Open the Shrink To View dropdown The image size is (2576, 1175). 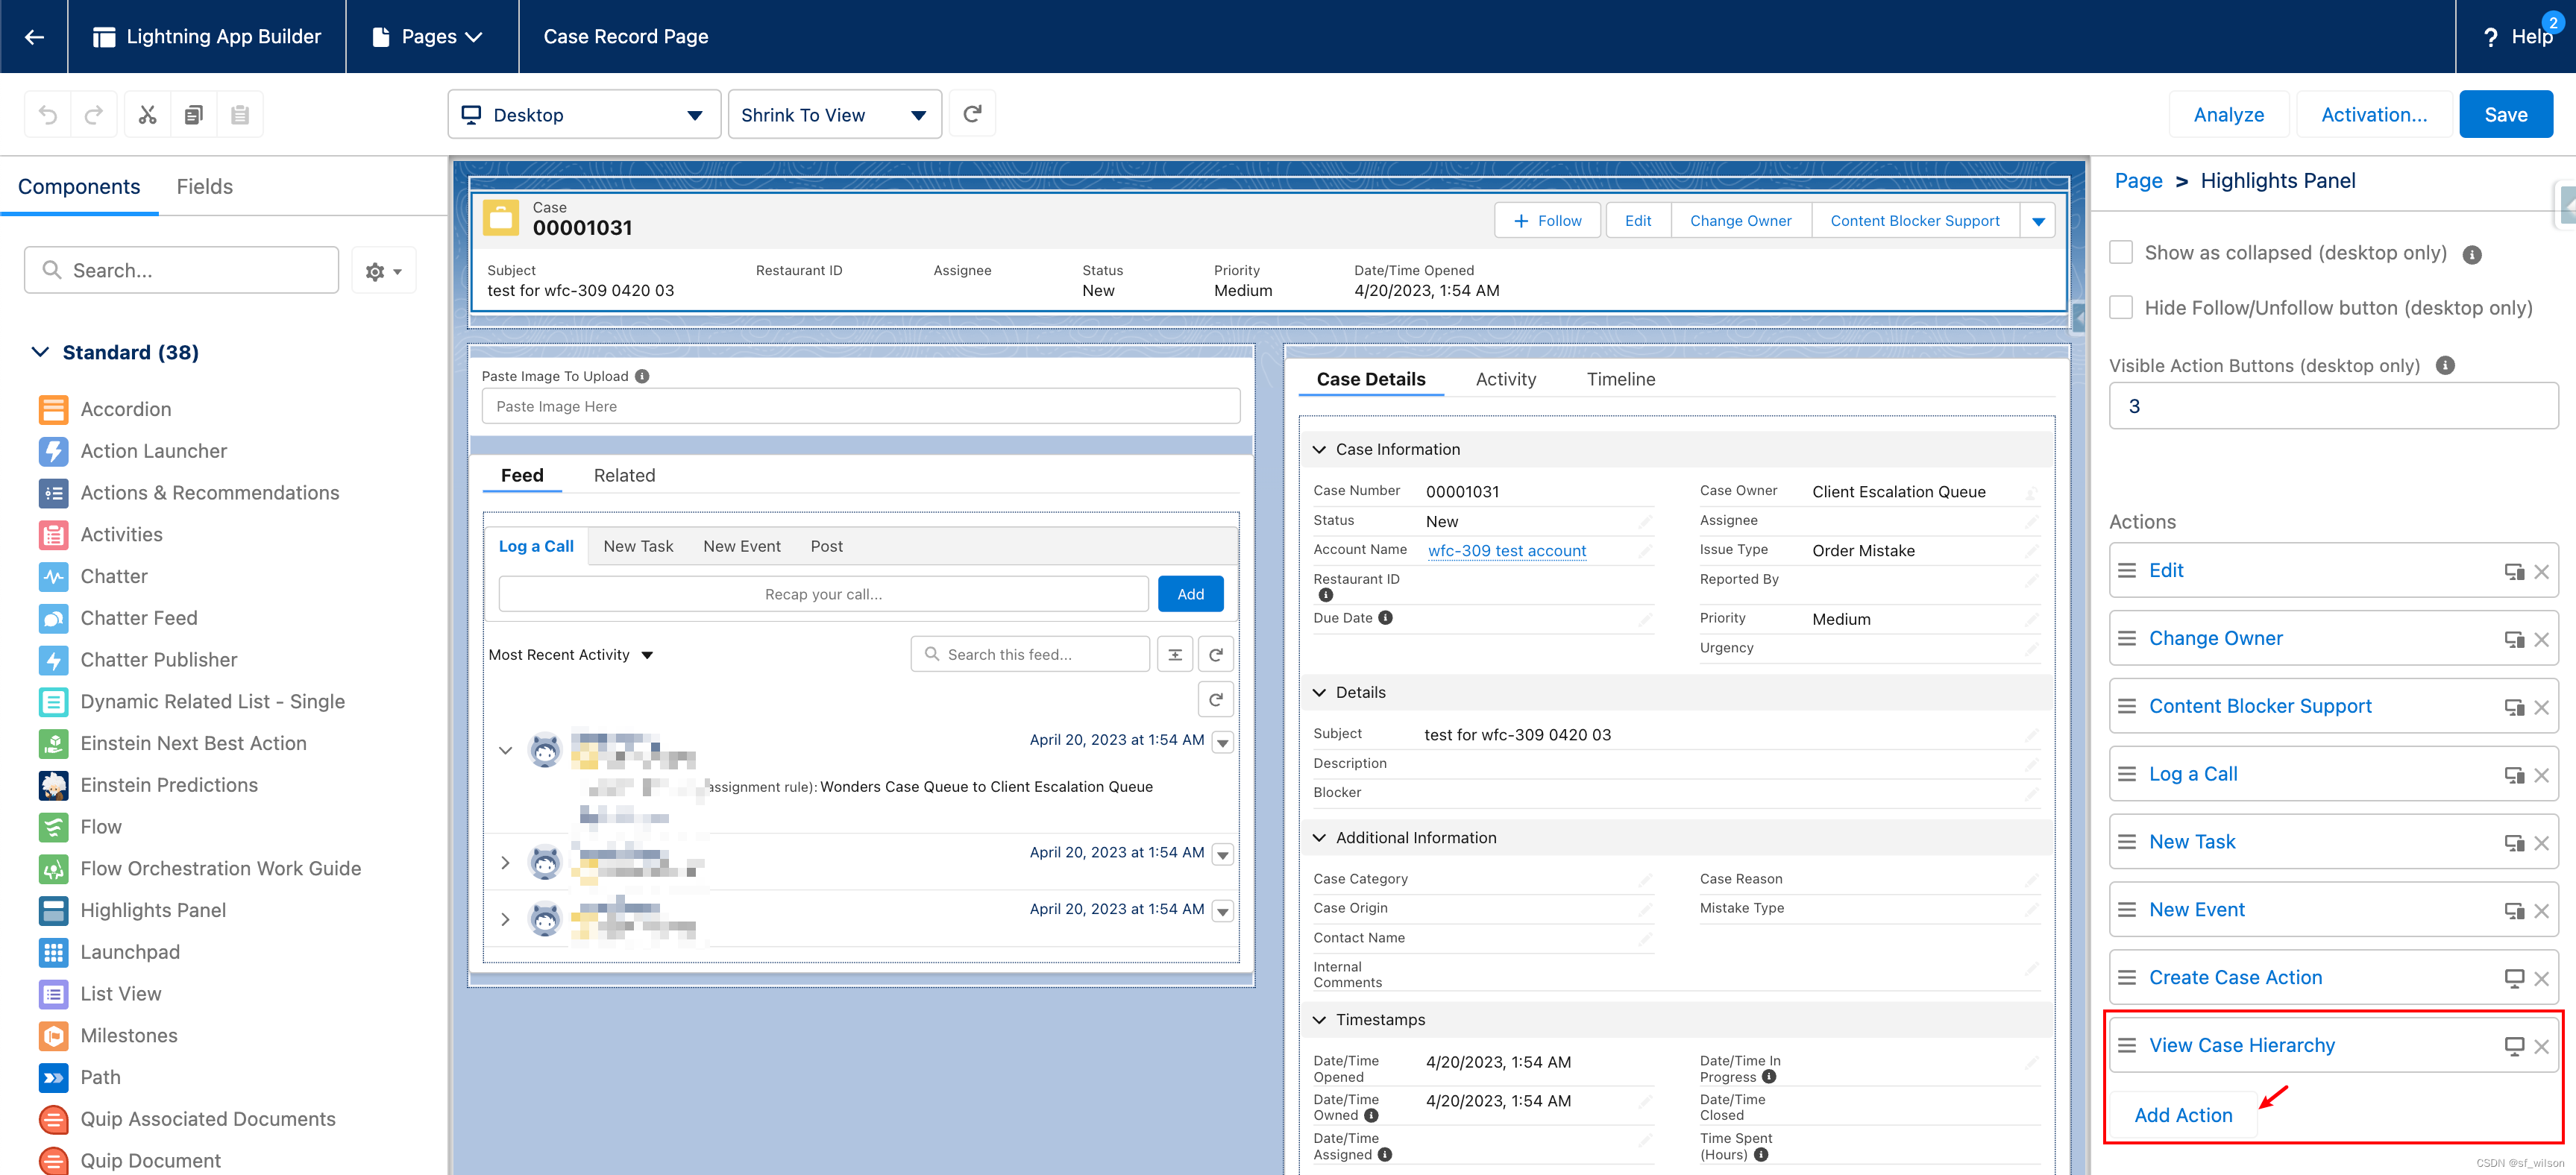coord(834,115)
